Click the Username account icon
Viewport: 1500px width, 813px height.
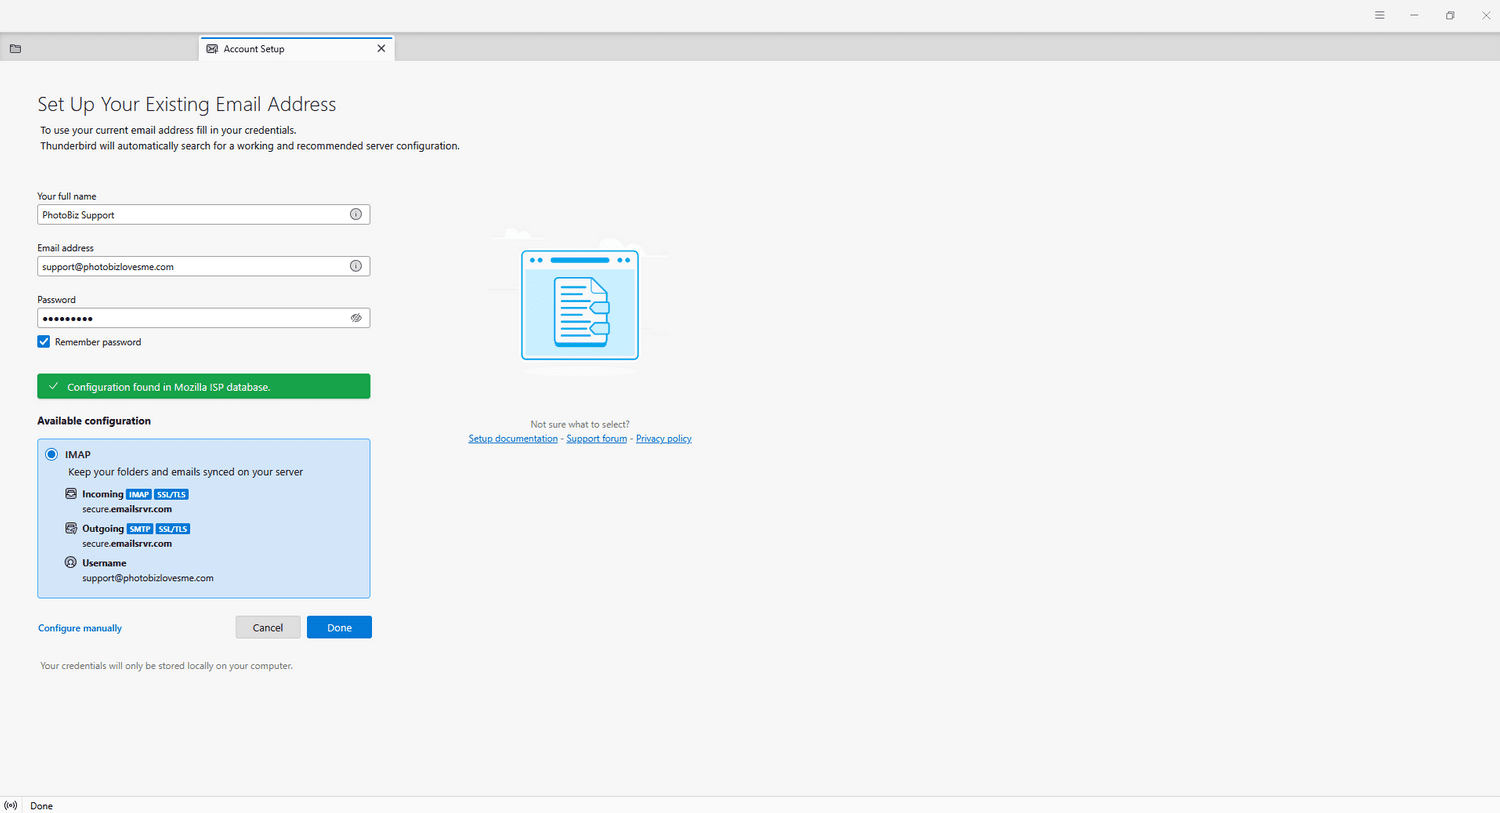pos(71,562)
